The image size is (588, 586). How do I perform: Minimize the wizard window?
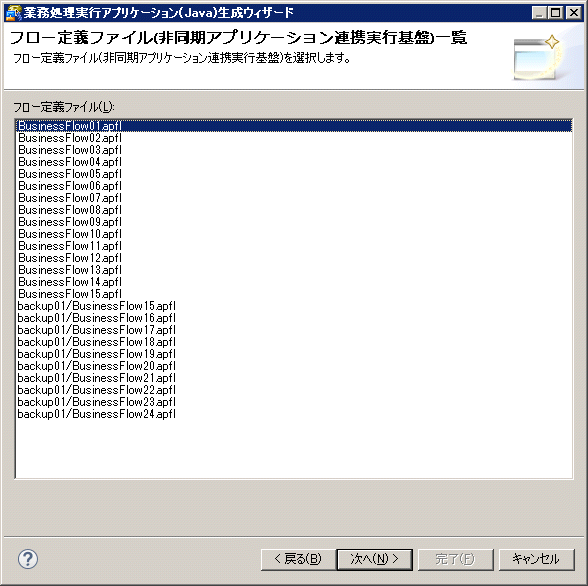539,13
